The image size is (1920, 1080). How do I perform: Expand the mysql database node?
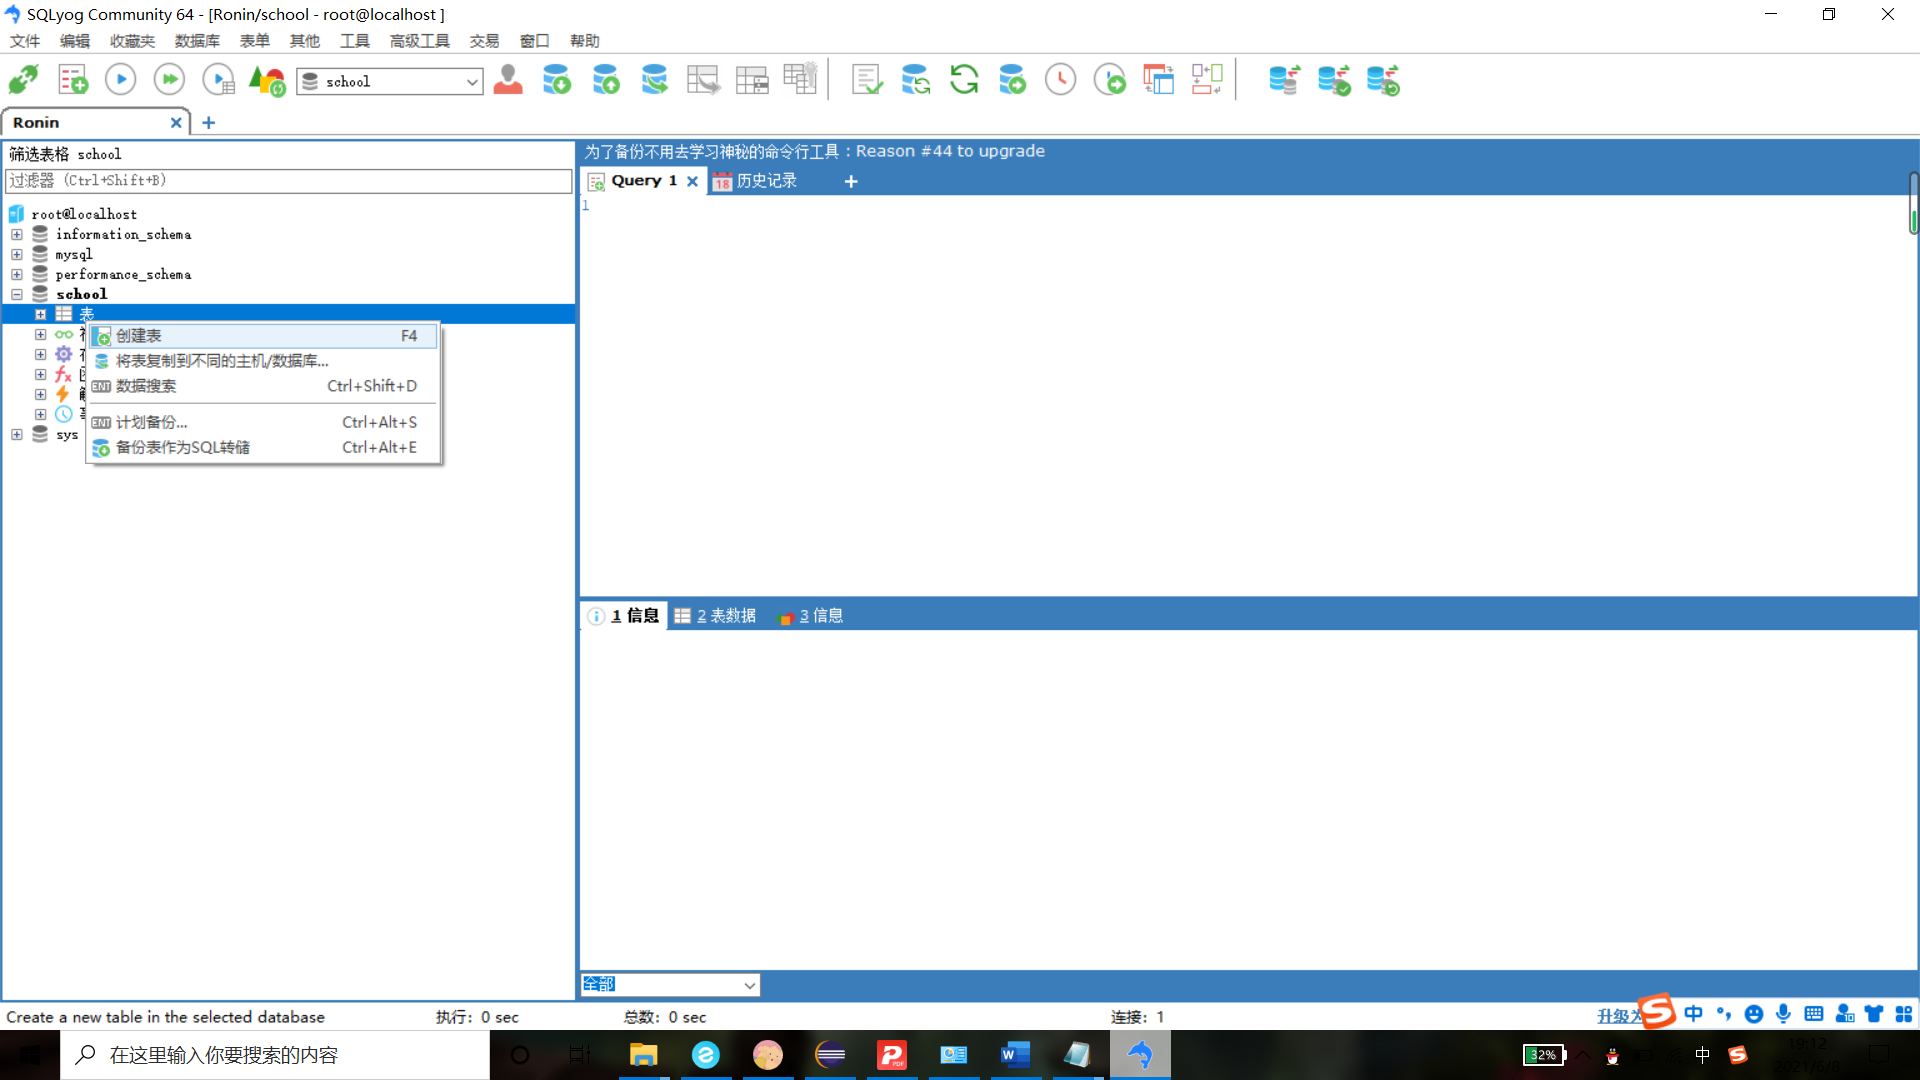[x=16, y=254]
